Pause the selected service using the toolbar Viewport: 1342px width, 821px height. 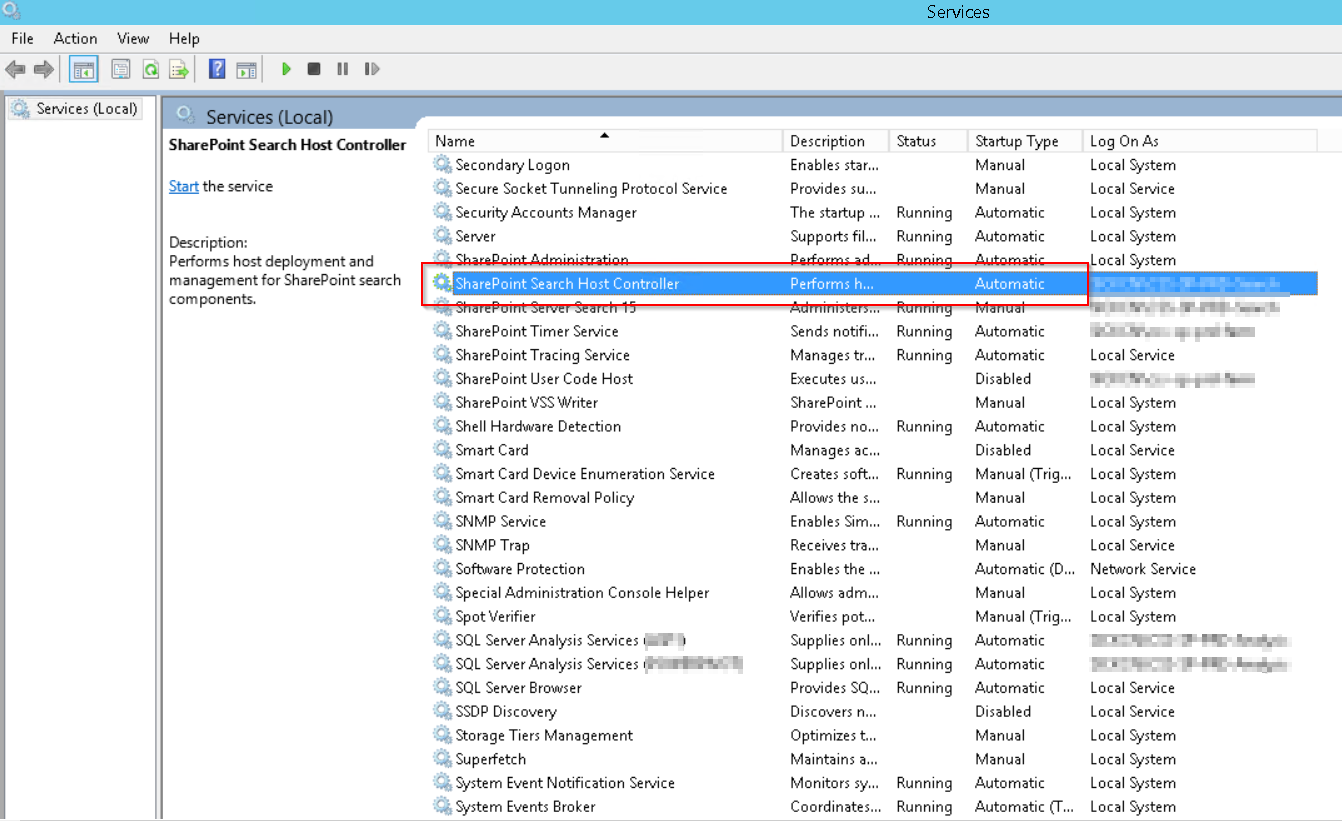tap(340, 68)
